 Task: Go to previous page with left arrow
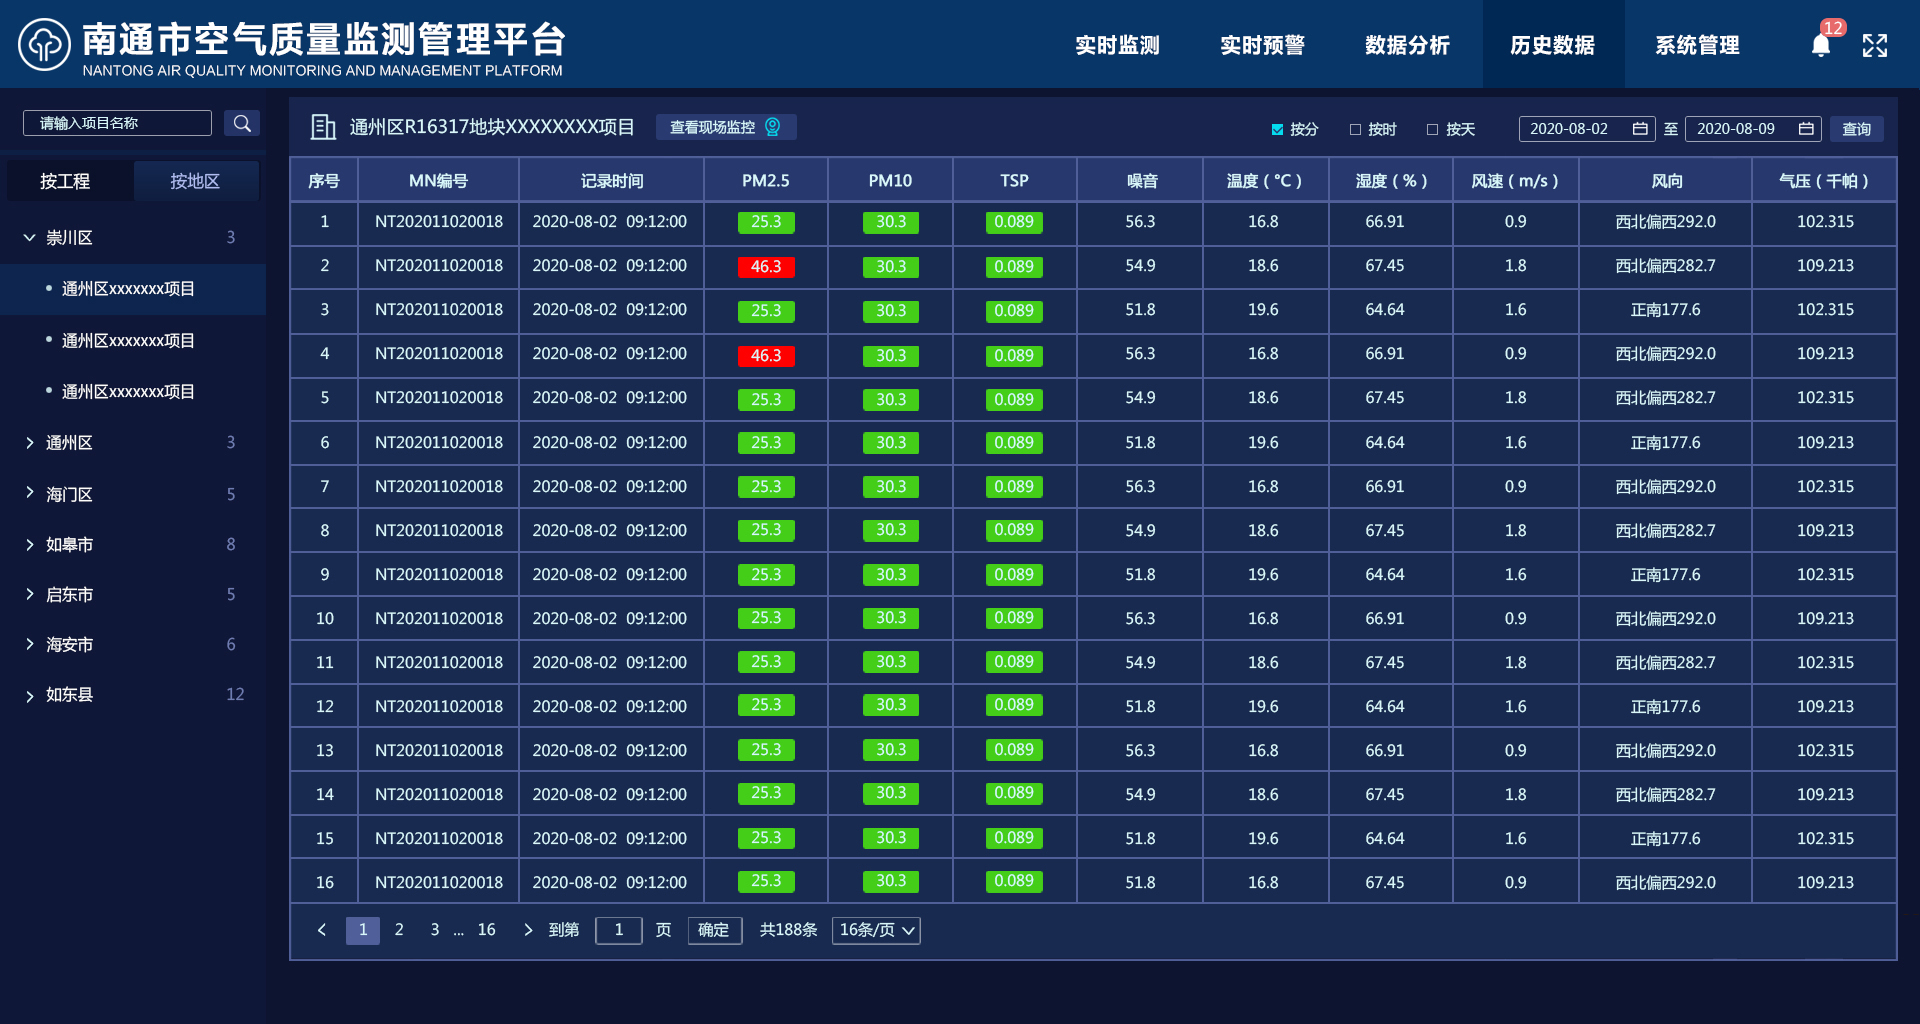coord(322,930)
